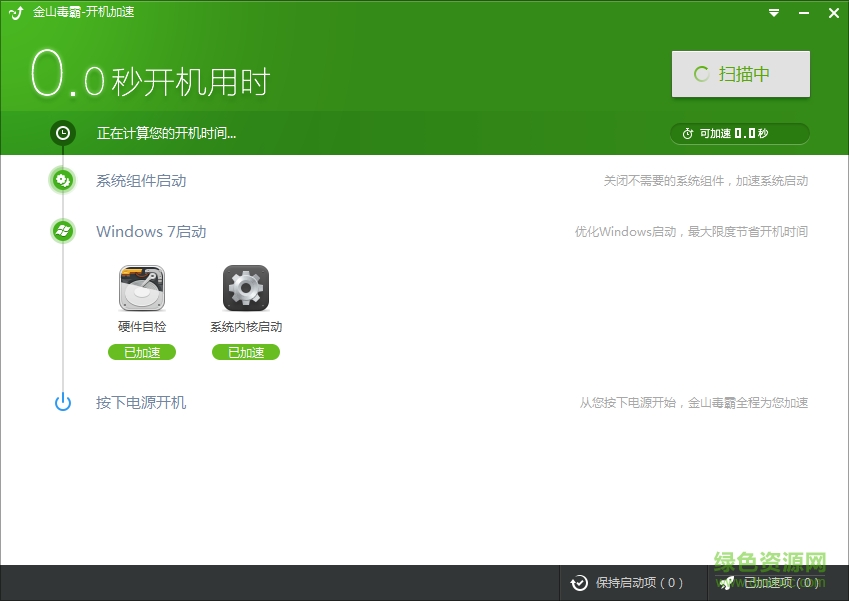
Task: Click the clock icon beside 正在计算您的开机时间
Action: click(x=63, y=133)
